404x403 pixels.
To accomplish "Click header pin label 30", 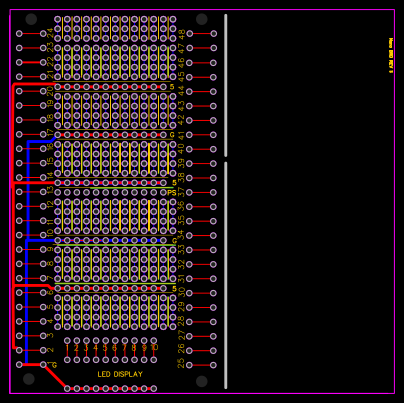I will [181, 292].
